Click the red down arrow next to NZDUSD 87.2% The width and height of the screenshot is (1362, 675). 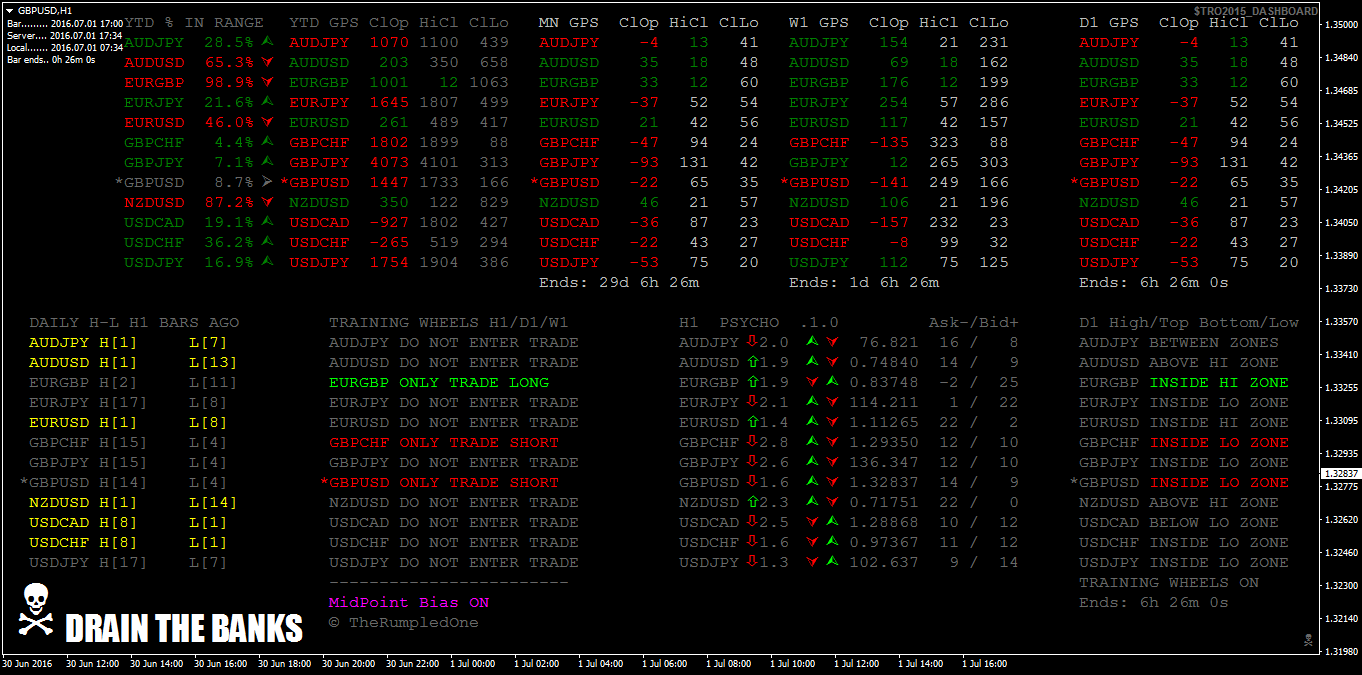tap(267, 203)
